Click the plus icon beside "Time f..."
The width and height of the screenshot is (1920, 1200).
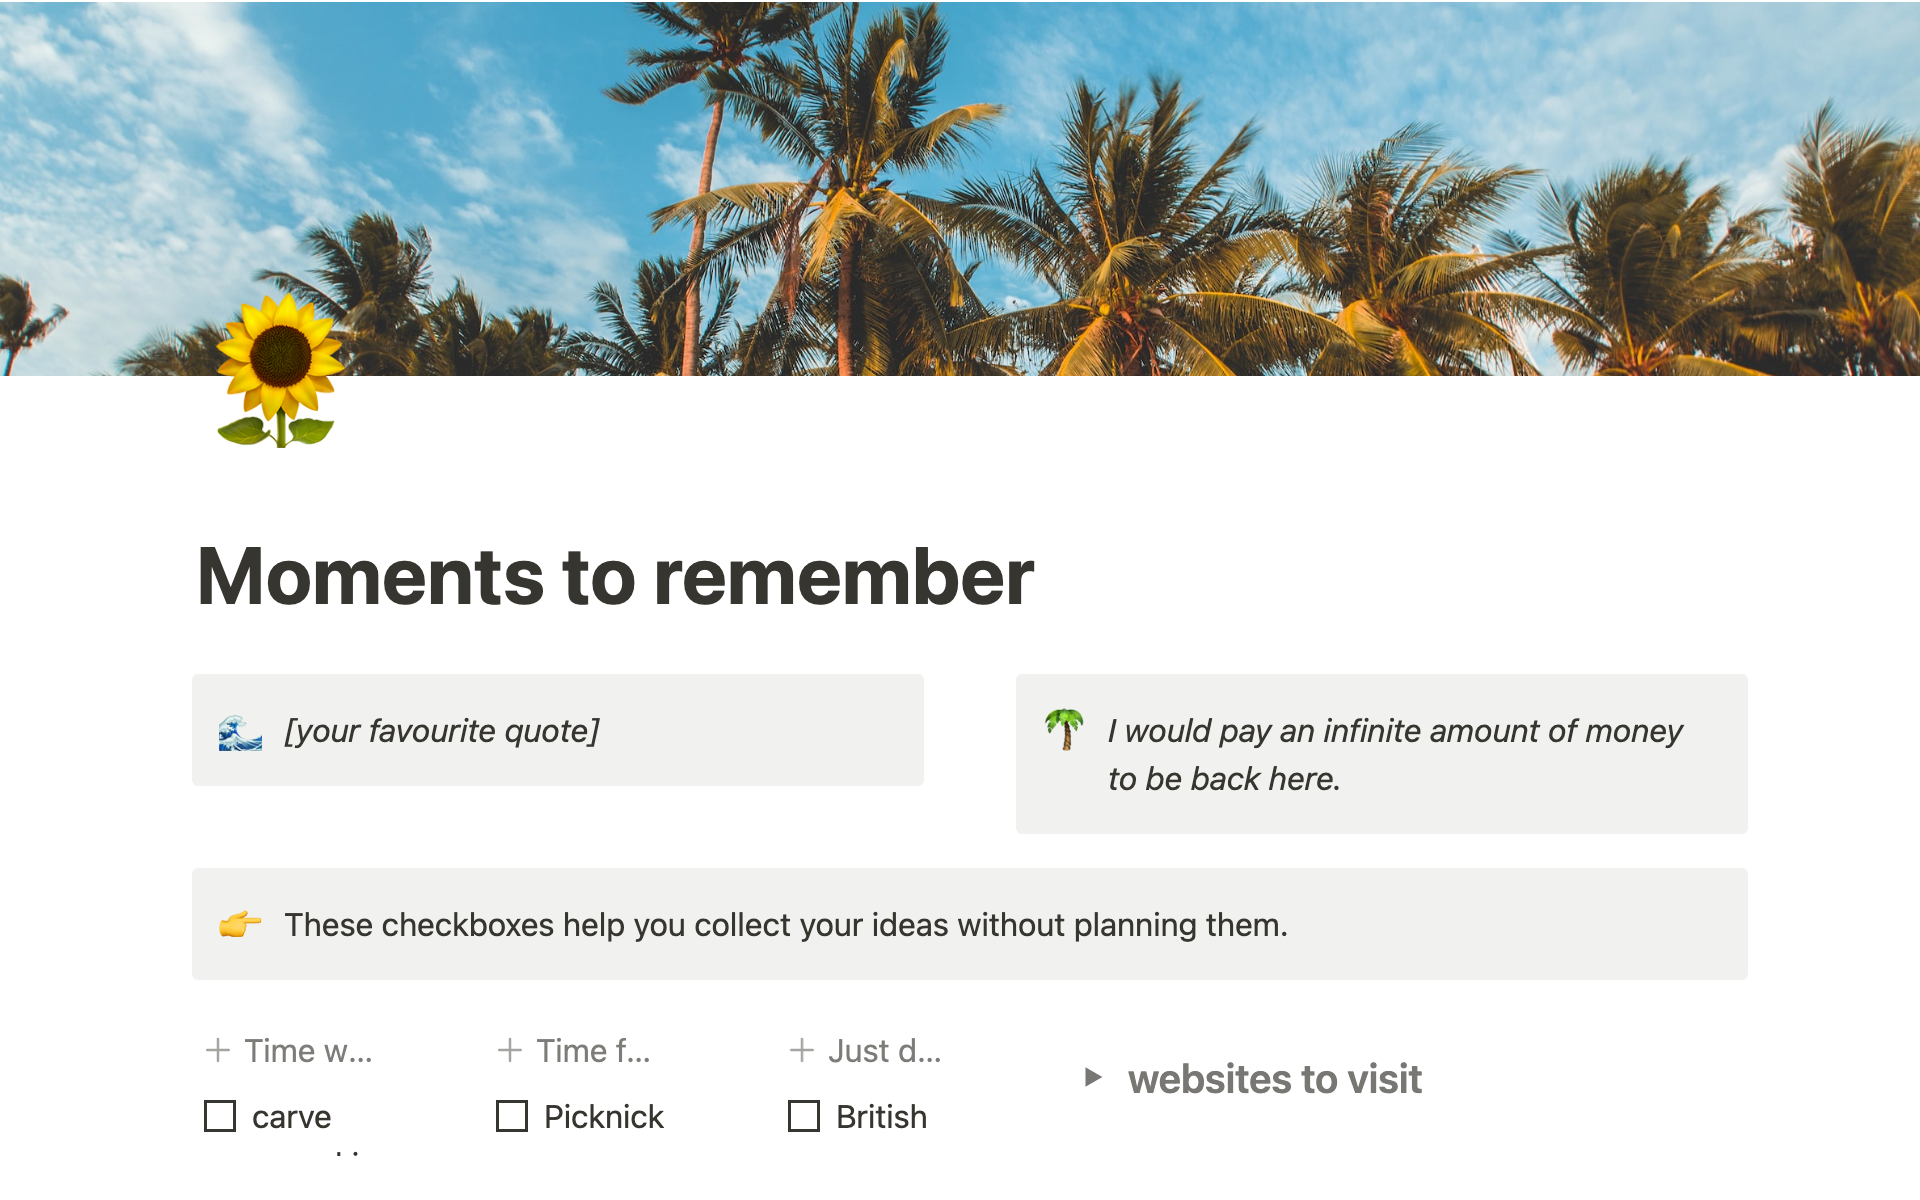pyautogui.click(x=508, y=1050)
